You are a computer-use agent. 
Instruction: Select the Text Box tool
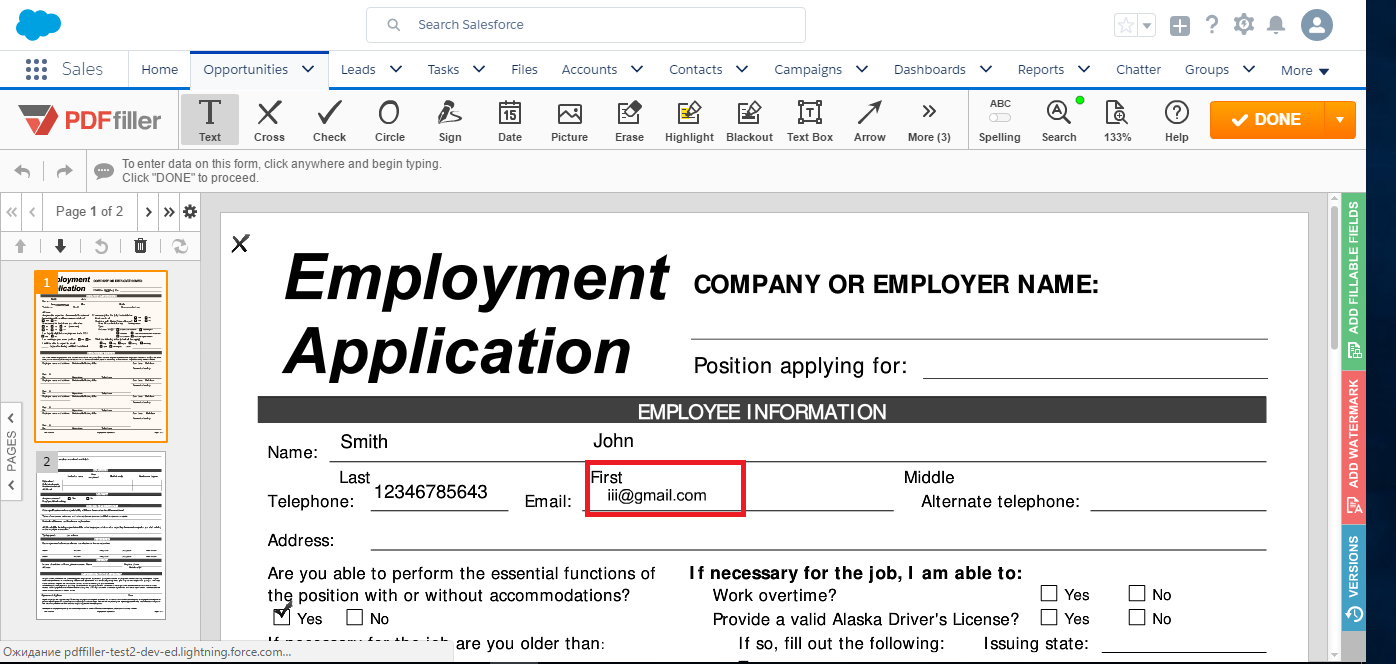click(809, 120)
